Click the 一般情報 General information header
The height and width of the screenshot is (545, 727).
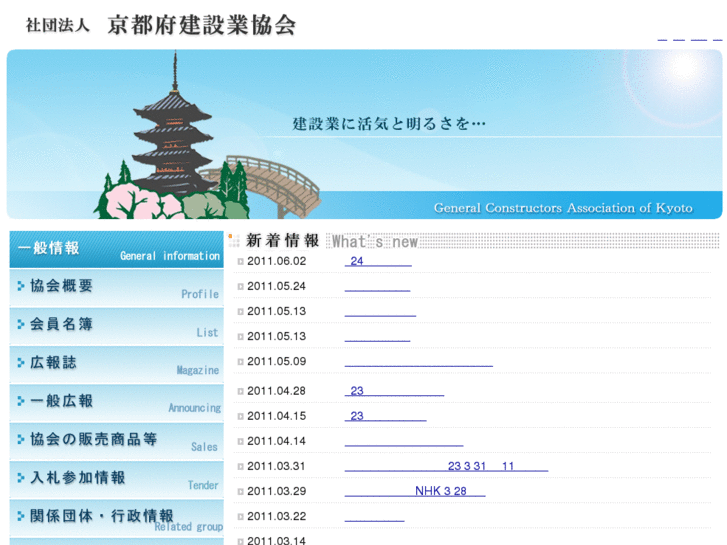[116, 249]
